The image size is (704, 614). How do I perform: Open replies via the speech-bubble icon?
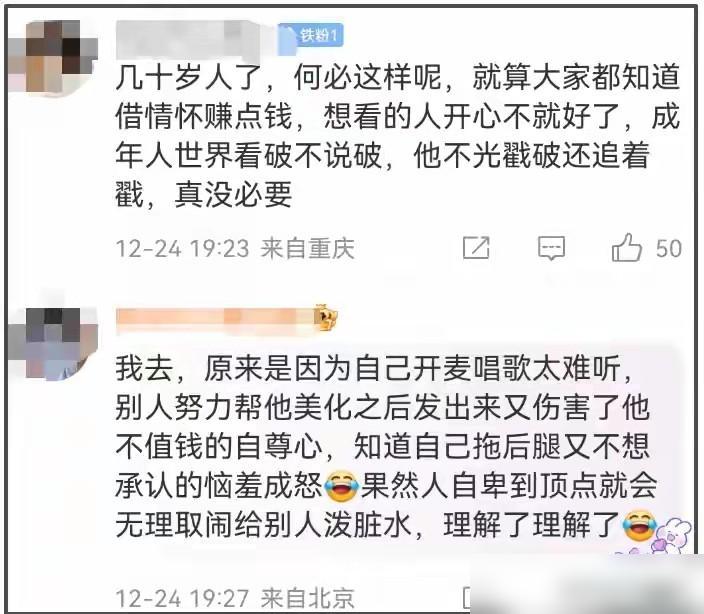551,248
